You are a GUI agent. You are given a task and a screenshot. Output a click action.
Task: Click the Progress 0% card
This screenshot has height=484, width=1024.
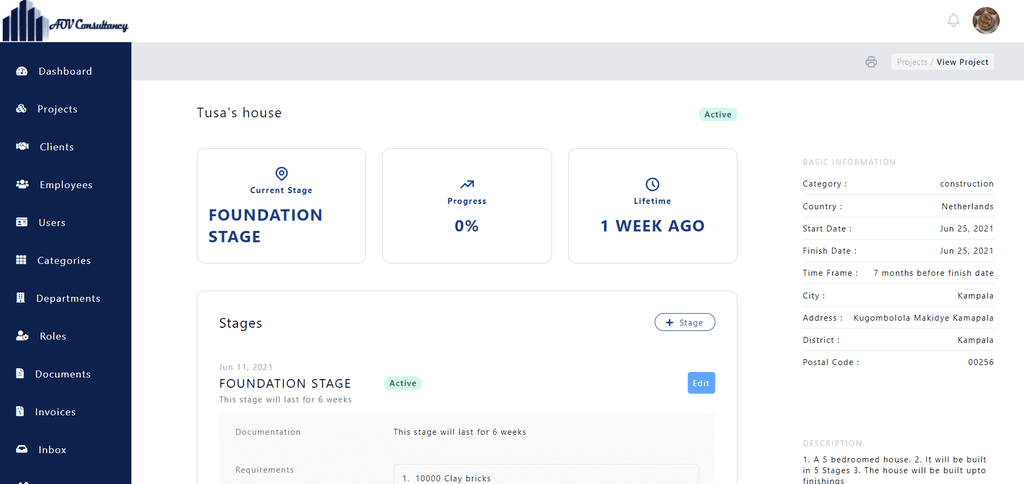pos(467,206)
